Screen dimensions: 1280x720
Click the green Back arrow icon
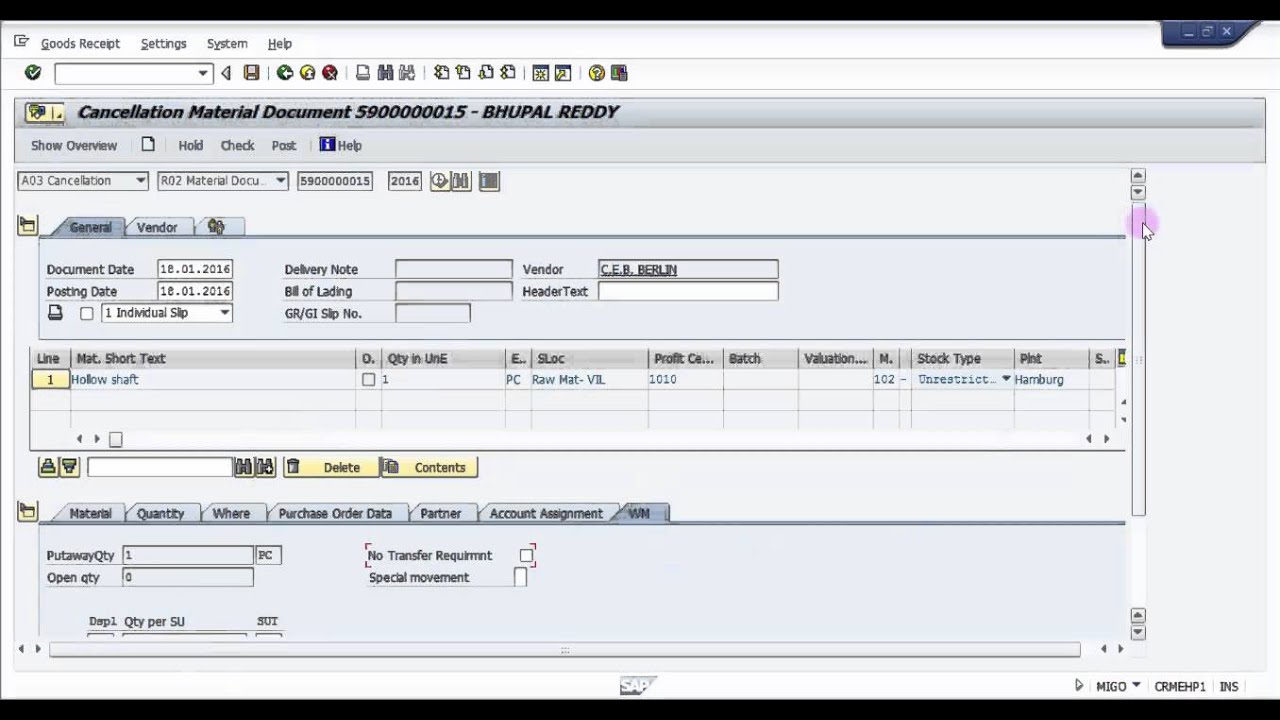[285, 73]
